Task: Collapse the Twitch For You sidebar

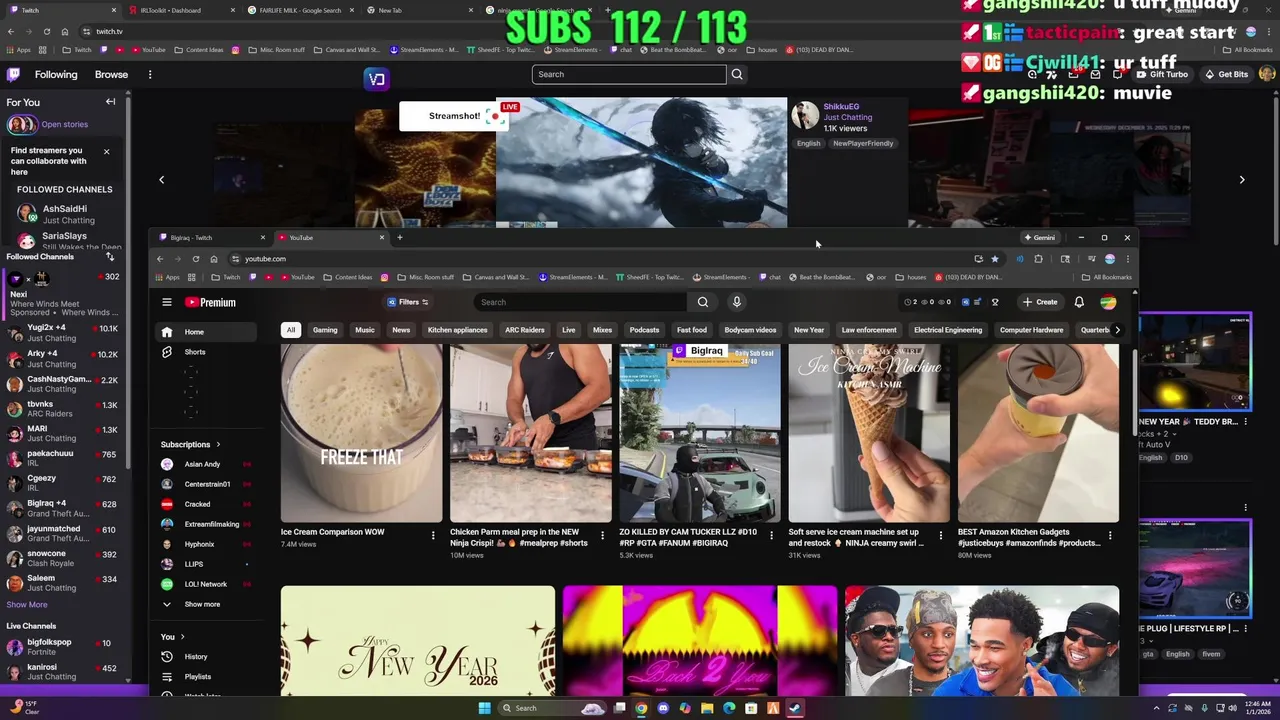Action: point(110,102)
